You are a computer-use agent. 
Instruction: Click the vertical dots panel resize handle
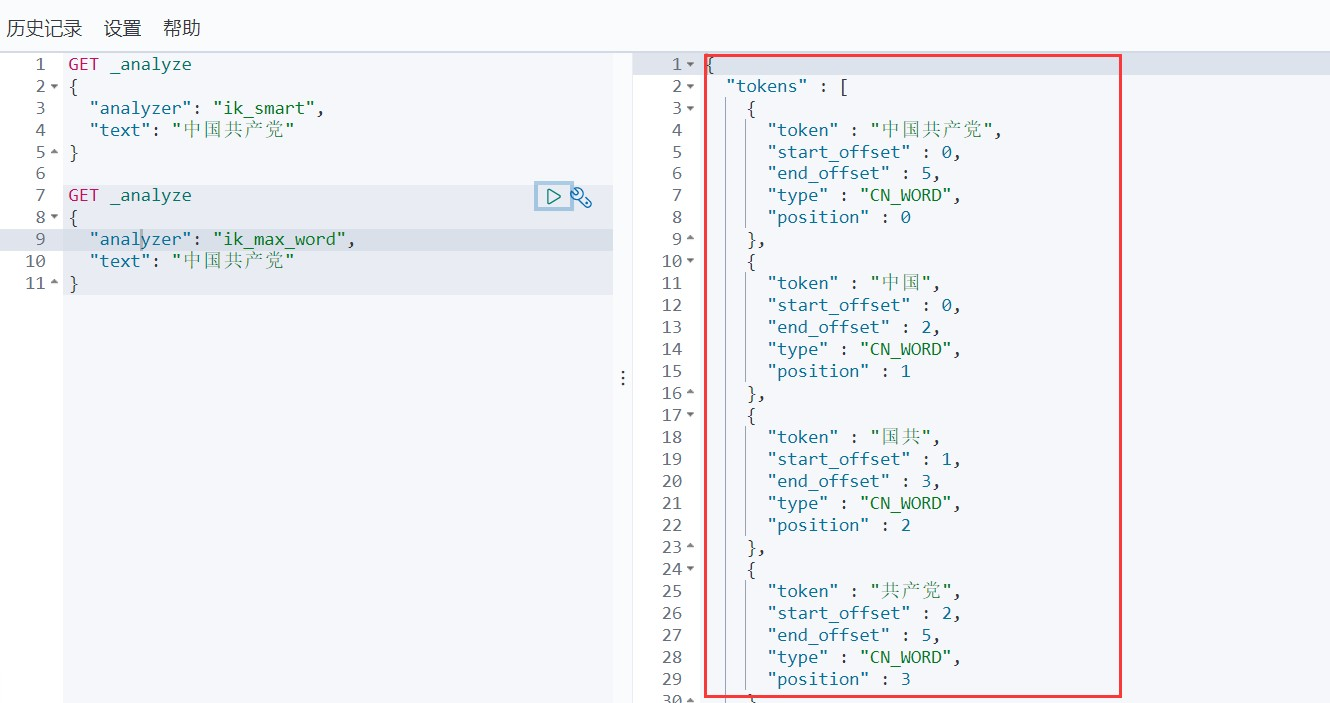click(x=623, y=378)
